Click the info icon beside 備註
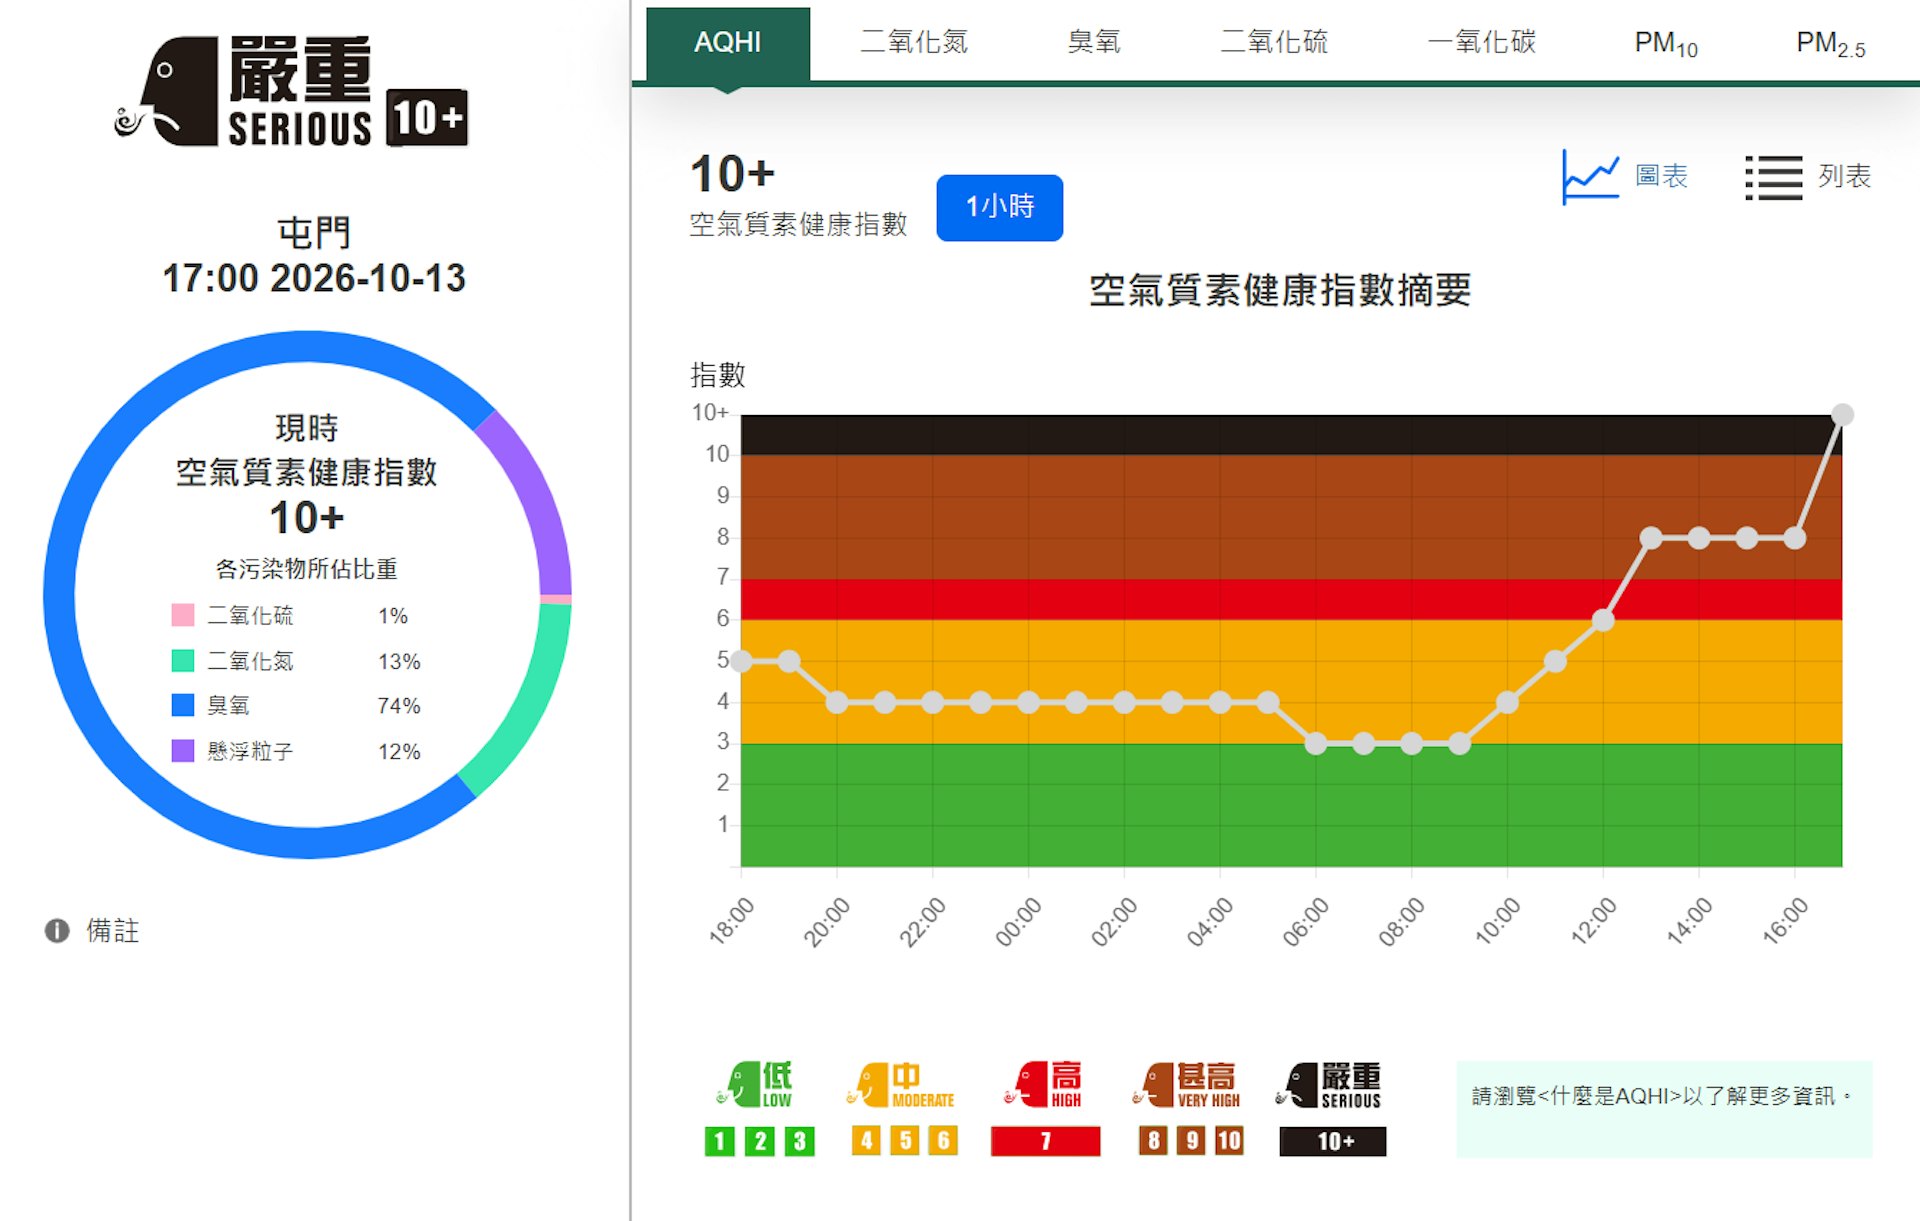Screen dimensions: 1920x1221 pos(57,931)
